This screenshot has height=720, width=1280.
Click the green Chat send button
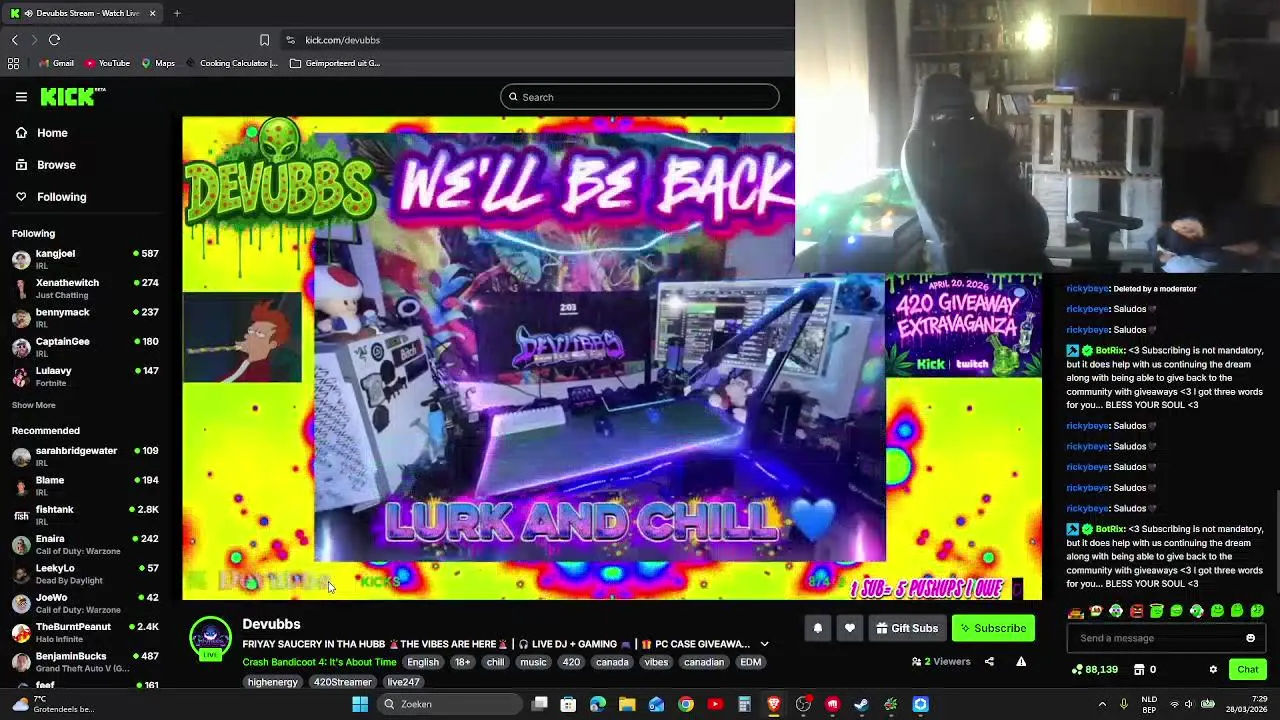pos(1247,669)
